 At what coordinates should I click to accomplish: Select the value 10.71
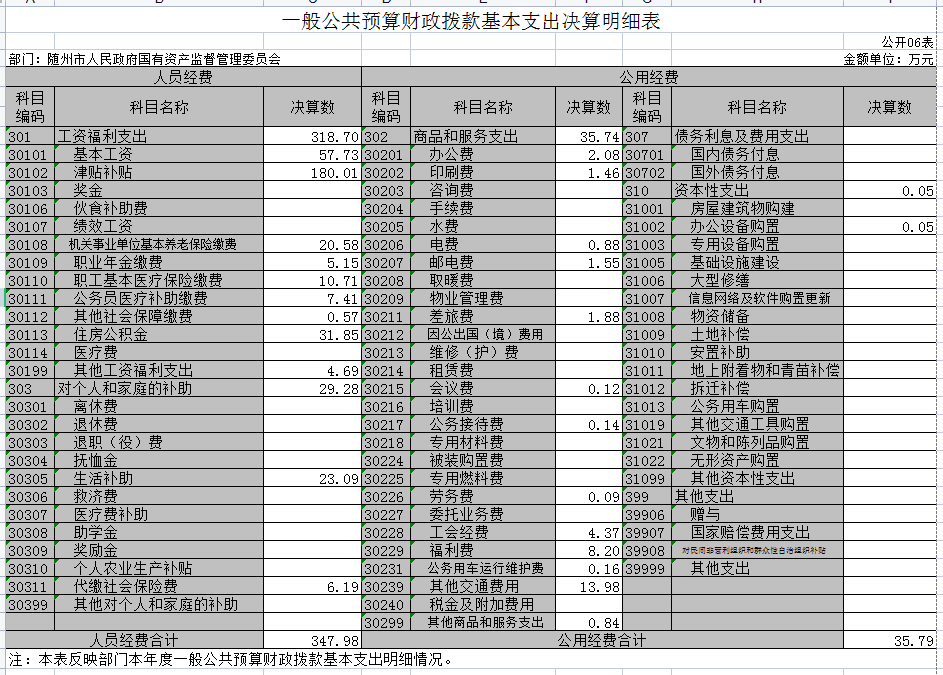click(312, 280)
